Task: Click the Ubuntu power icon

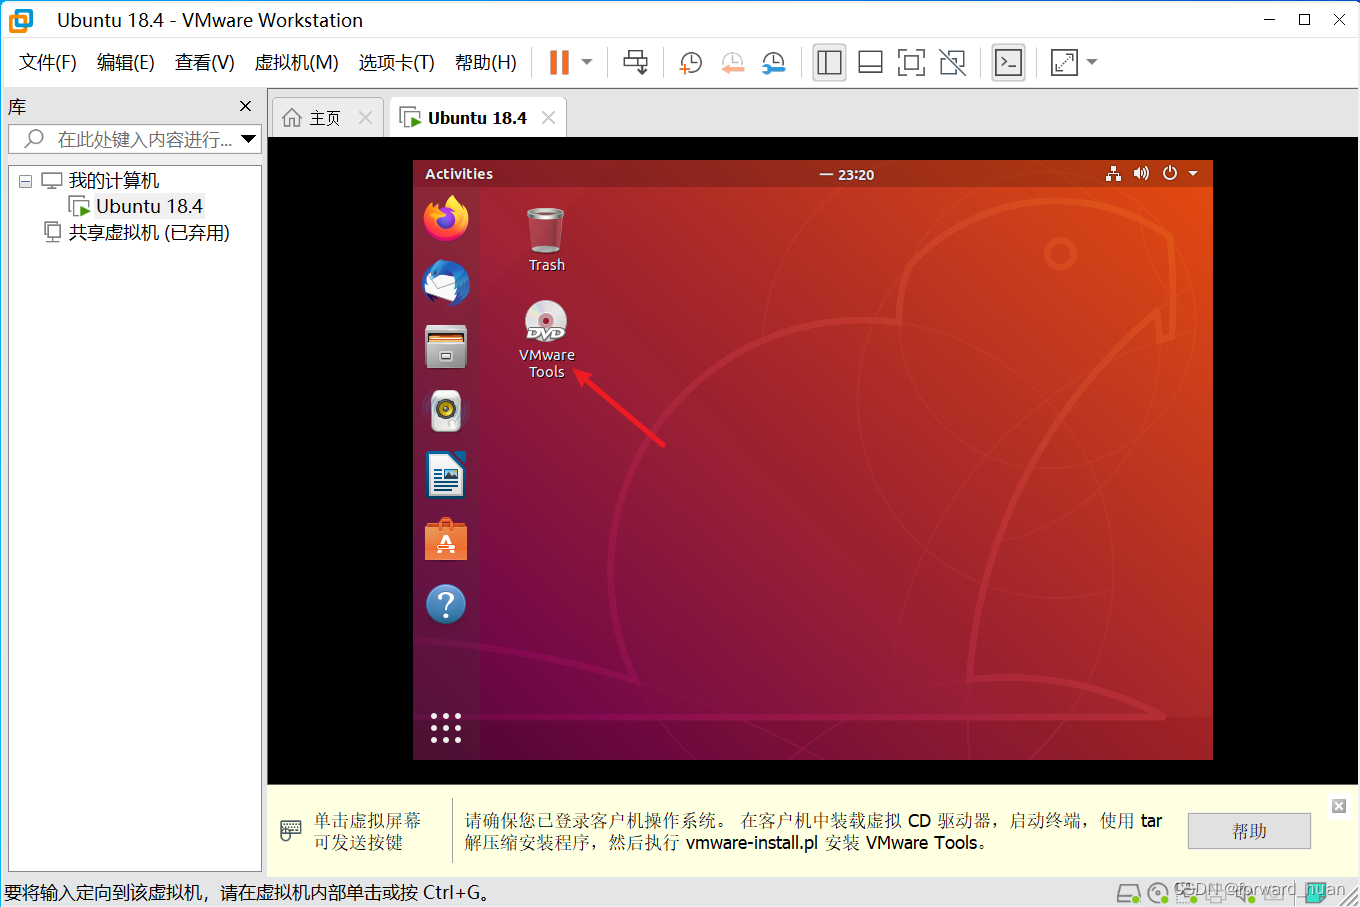Action: (1170, 173)
